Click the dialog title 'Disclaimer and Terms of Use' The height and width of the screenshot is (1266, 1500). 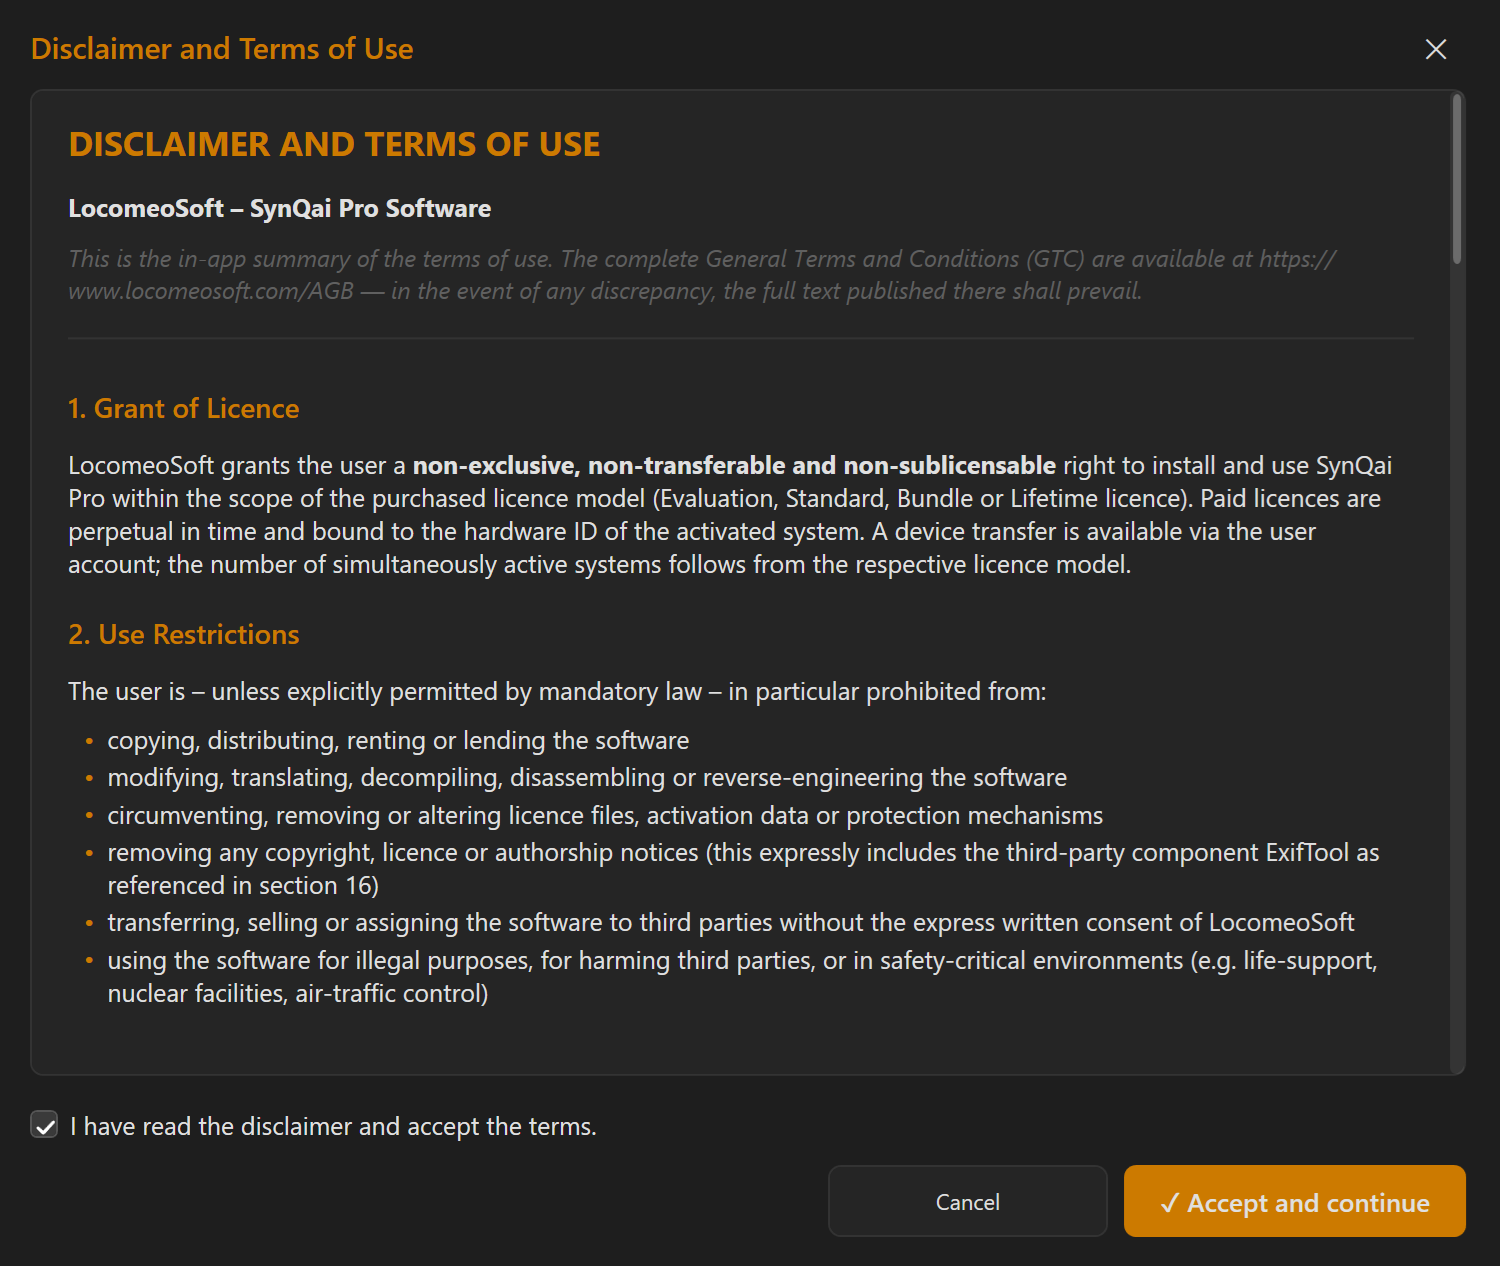(x=222, y=49)
